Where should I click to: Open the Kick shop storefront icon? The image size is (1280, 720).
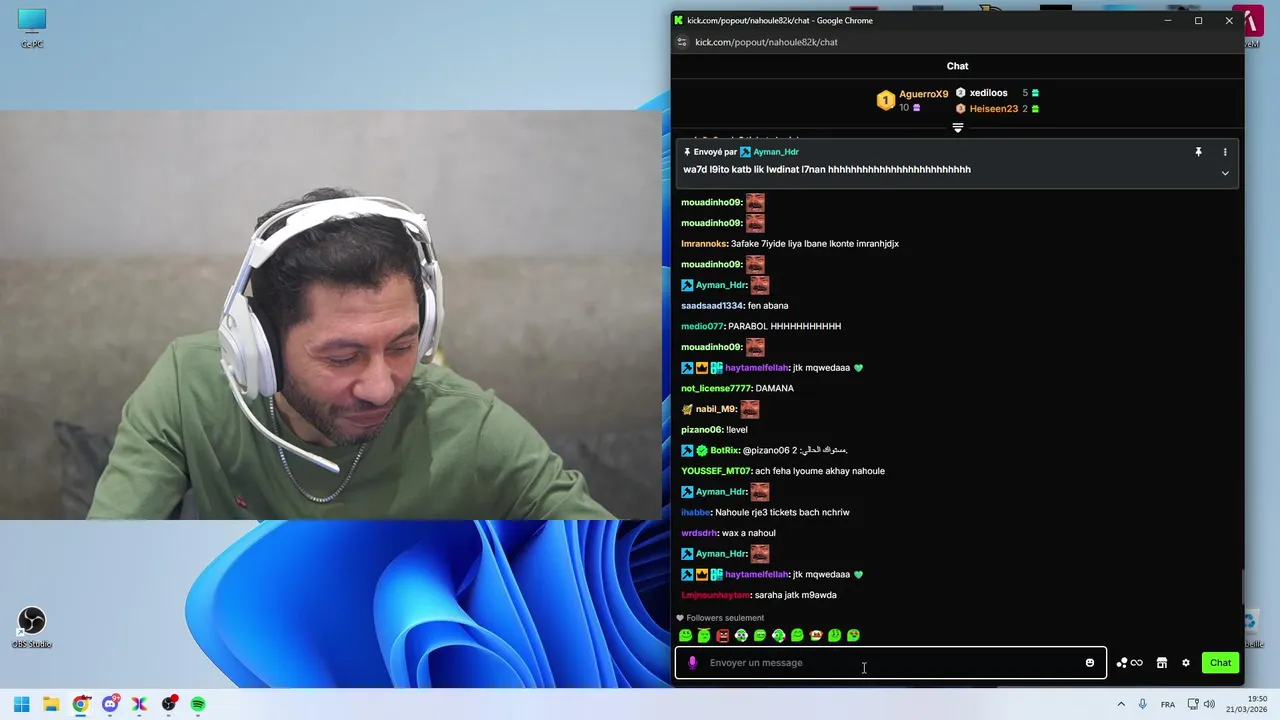tap(1162, 663)
